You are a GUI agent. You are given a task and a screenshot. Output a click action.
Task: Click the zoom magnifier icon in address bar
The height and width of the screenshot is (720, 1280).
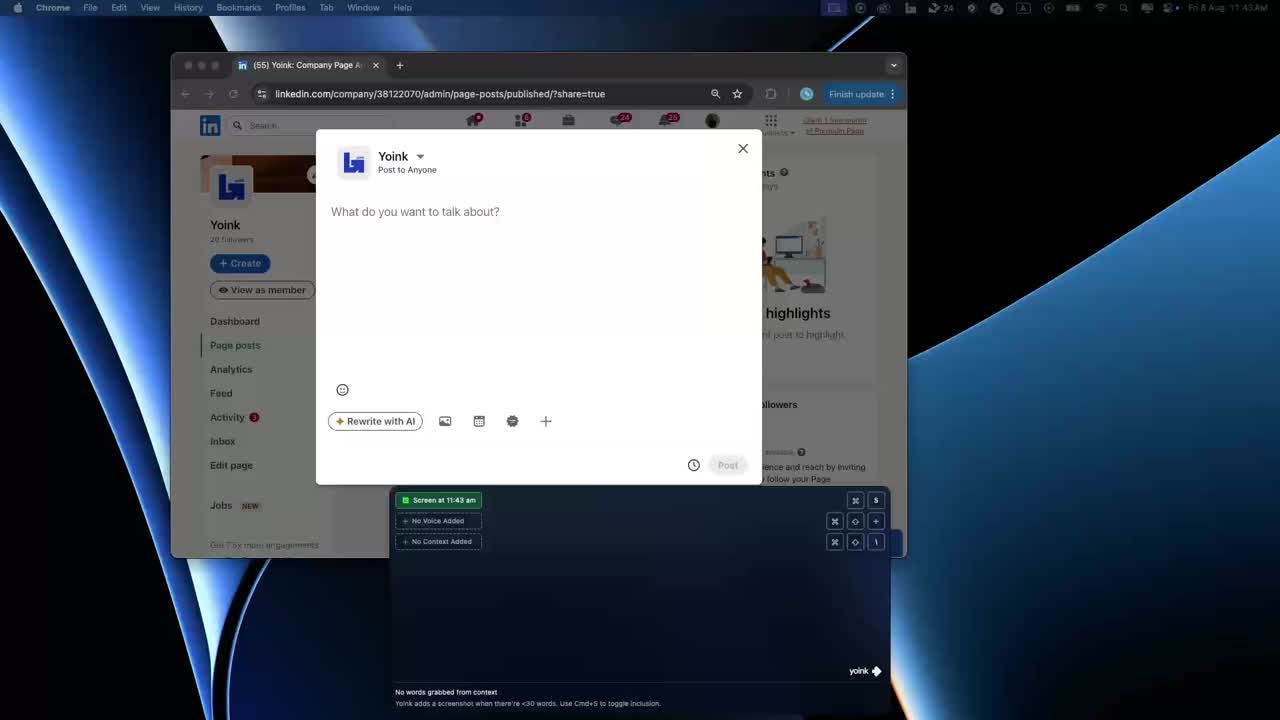point(715,94)
